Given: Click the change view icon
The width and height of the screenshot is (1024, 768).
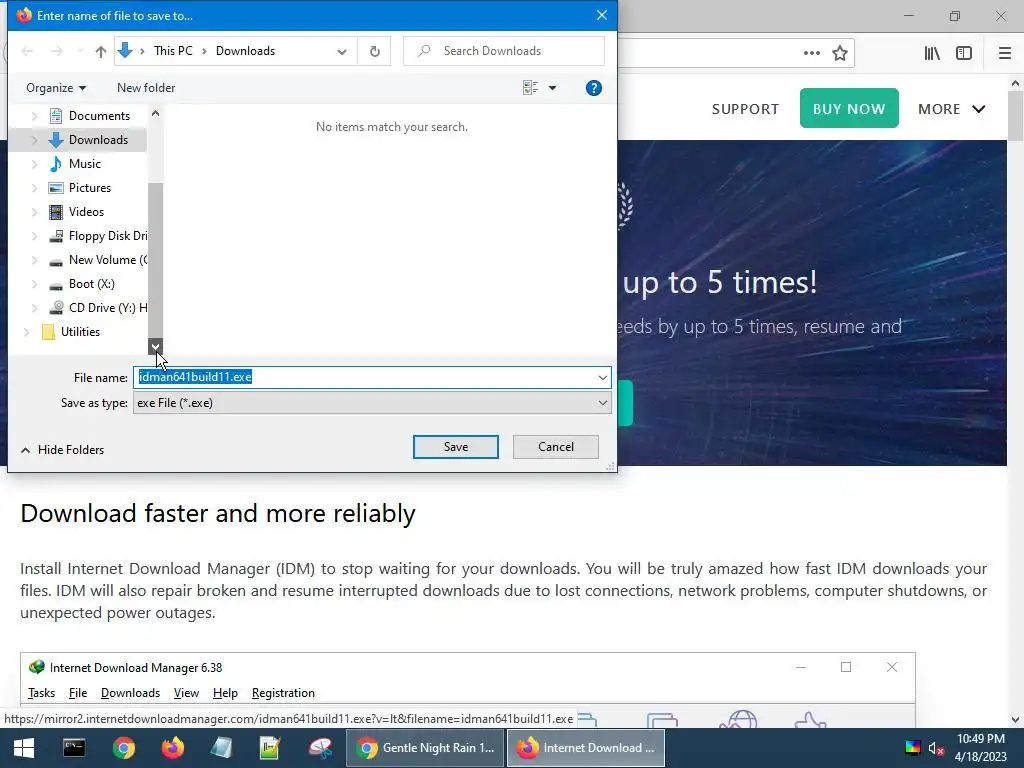Looking at the screenshot, I should pos(530,88).
